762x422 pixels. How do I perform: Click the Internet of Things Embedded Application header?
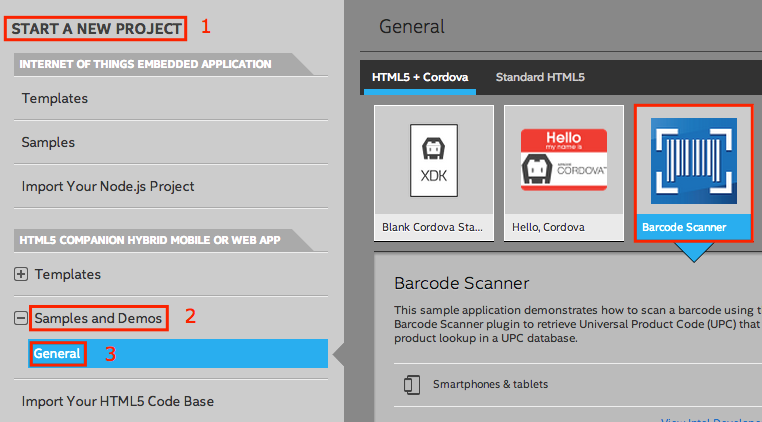click(x=145, y=64)
